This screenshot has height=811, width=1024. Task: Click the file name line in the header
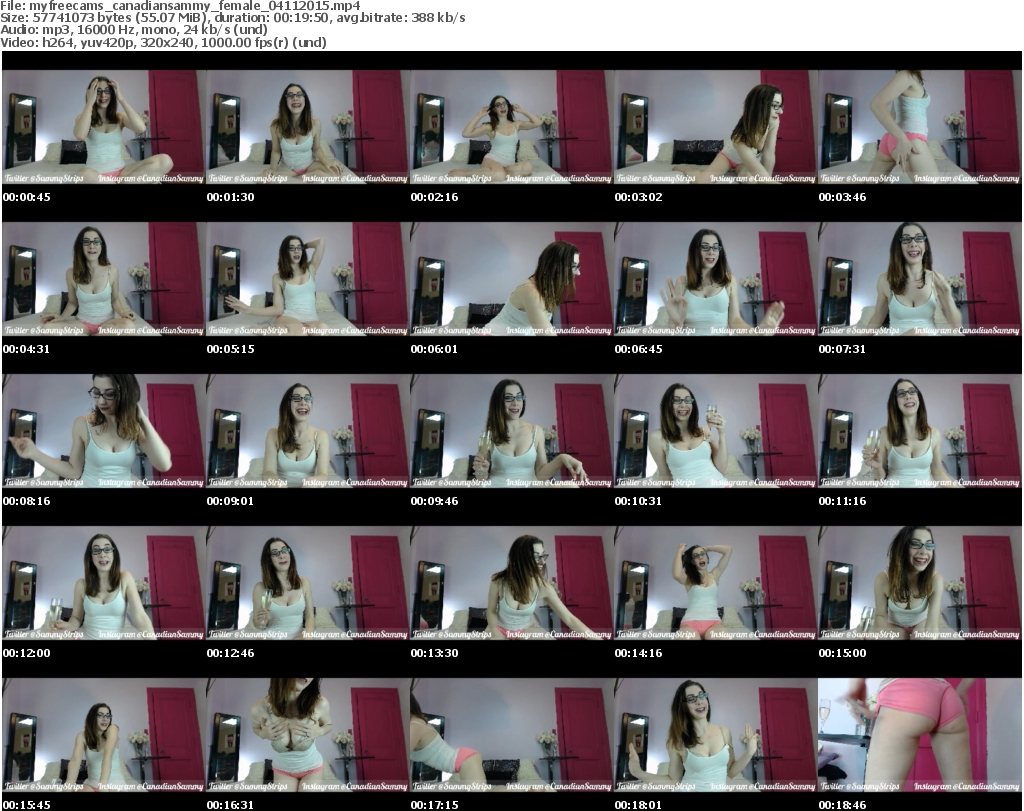pos(180,6)
